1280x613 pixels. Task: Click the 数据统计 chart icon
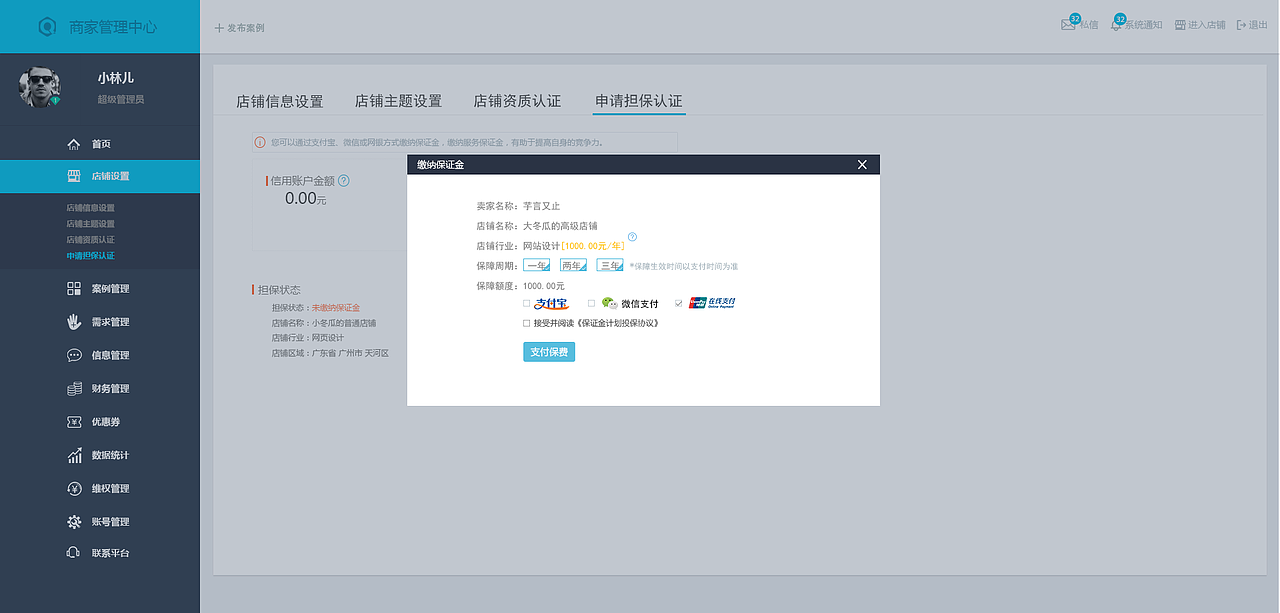pos(74,455)
